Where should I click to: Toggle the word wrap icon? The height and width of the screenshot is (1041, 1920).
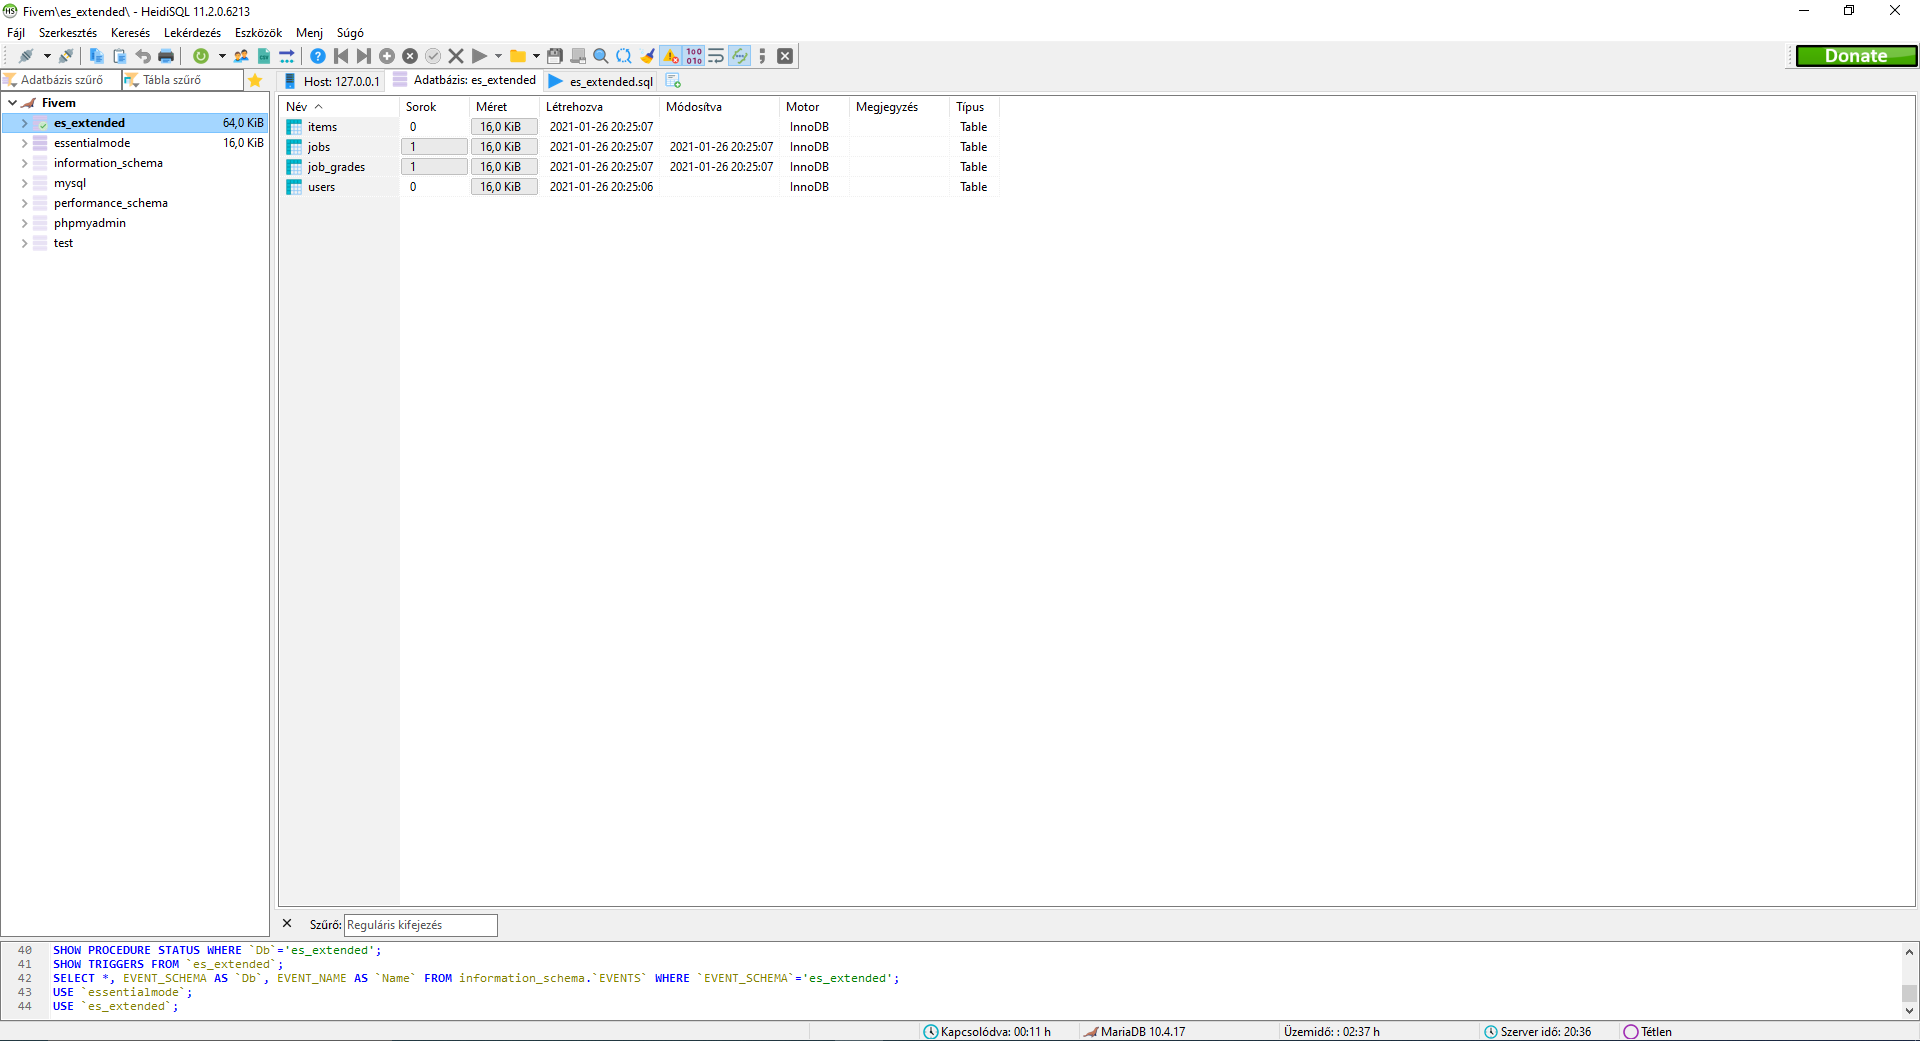click(x=716, y=56)
